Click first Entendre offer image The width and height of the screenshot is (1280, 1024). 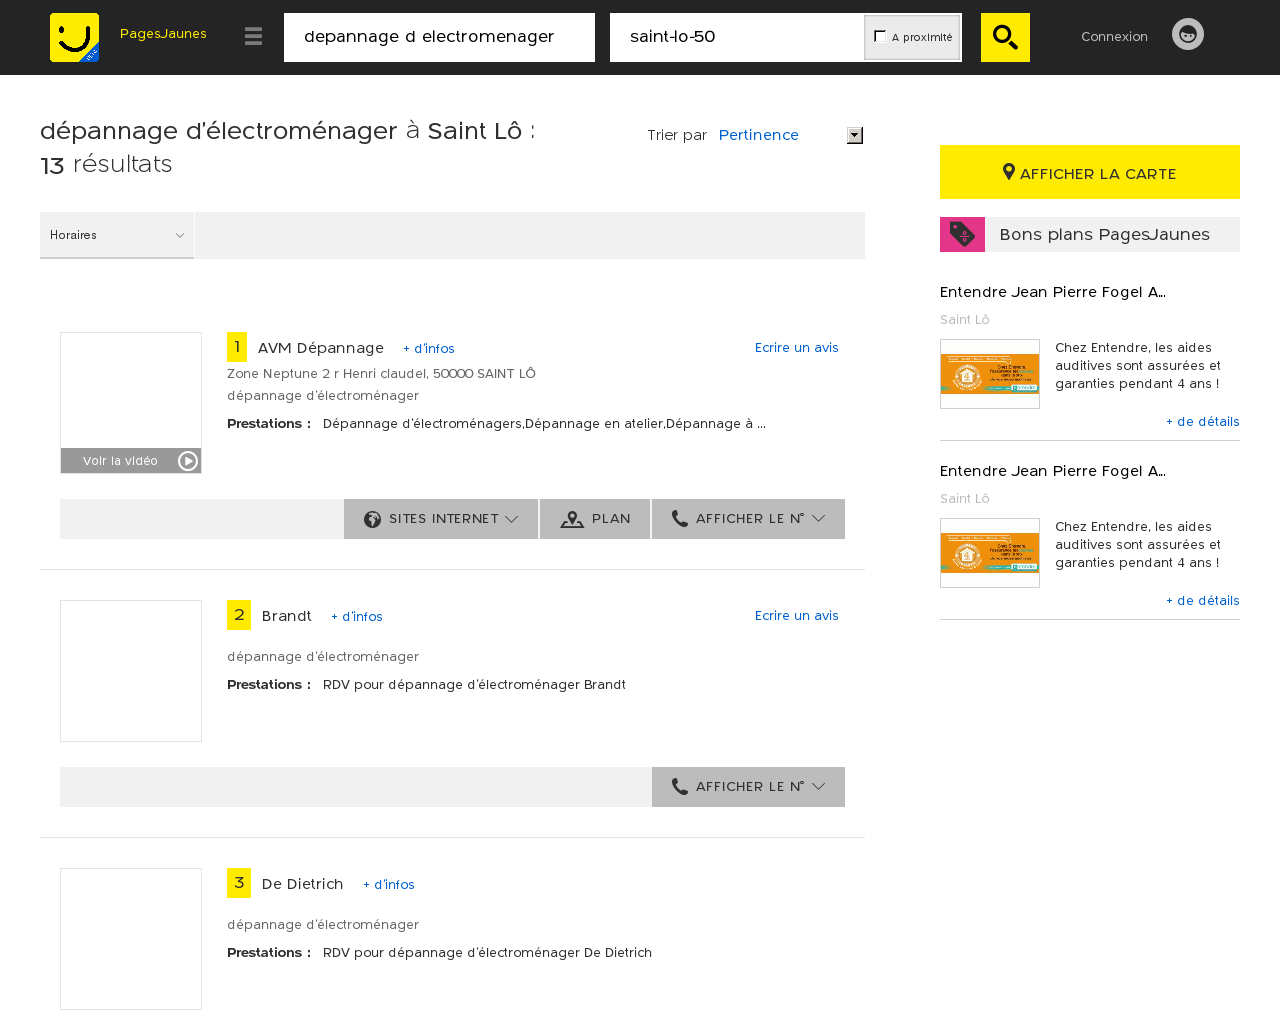[990, 374]
